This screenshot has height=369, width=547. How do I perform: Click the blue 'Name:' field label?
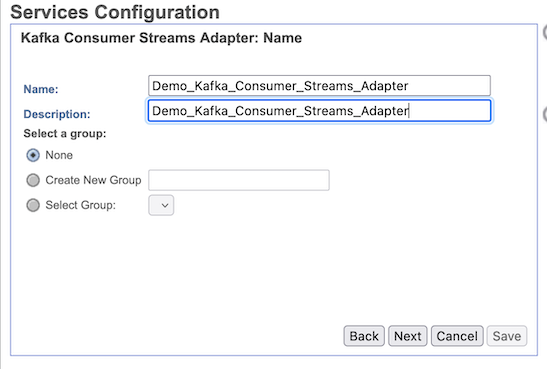tap(41, 89)
